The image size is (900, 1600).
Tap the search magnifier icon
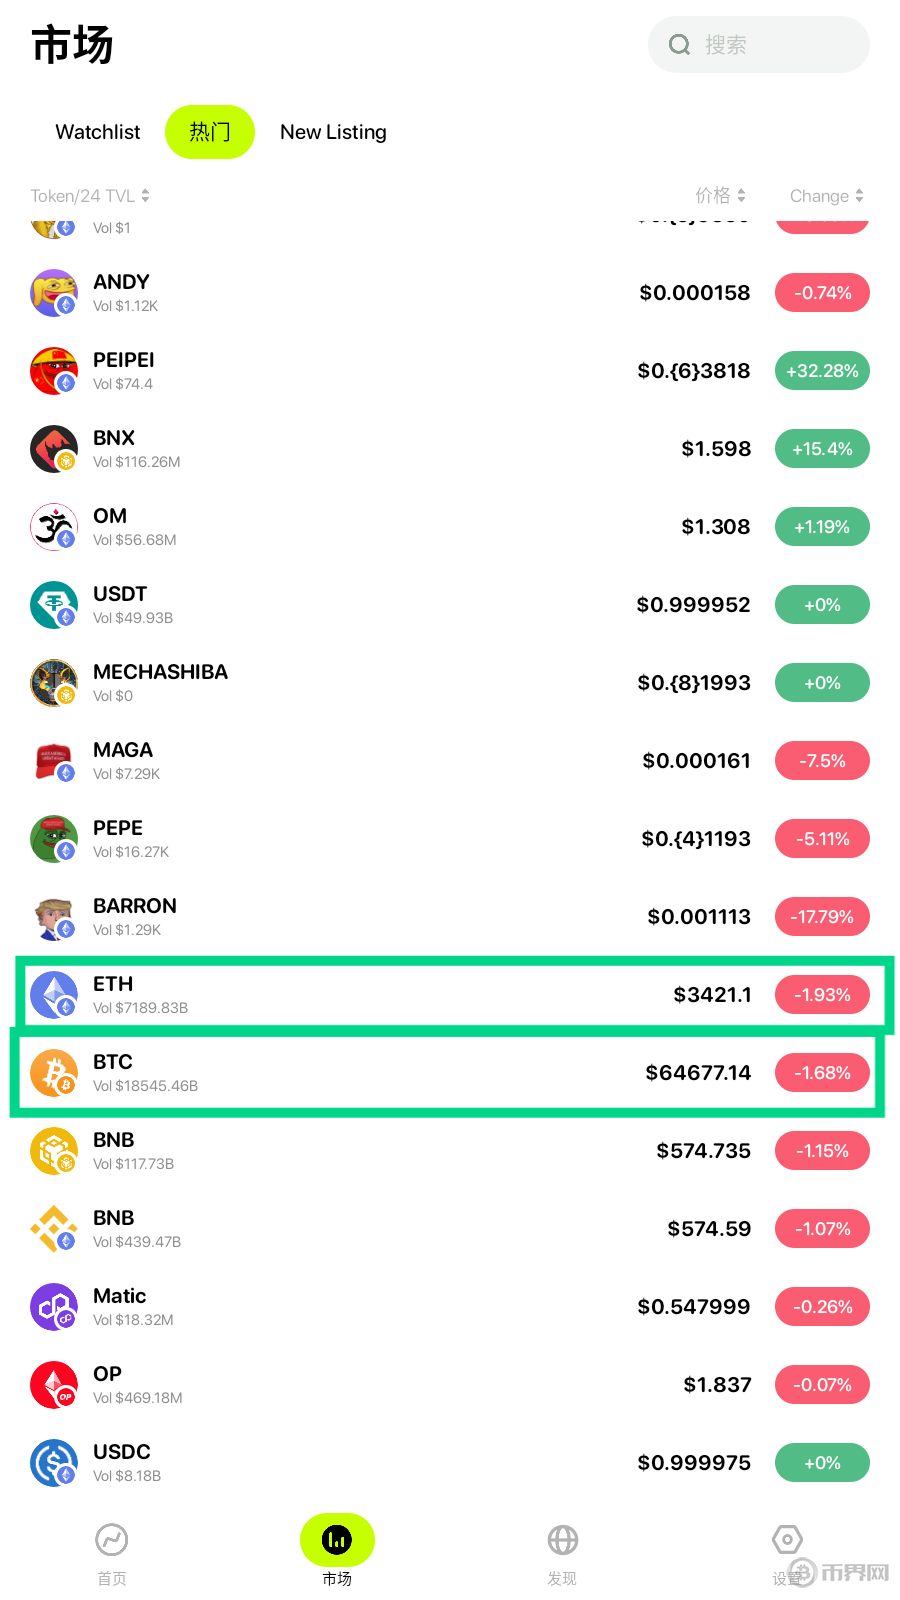point(680,45)
